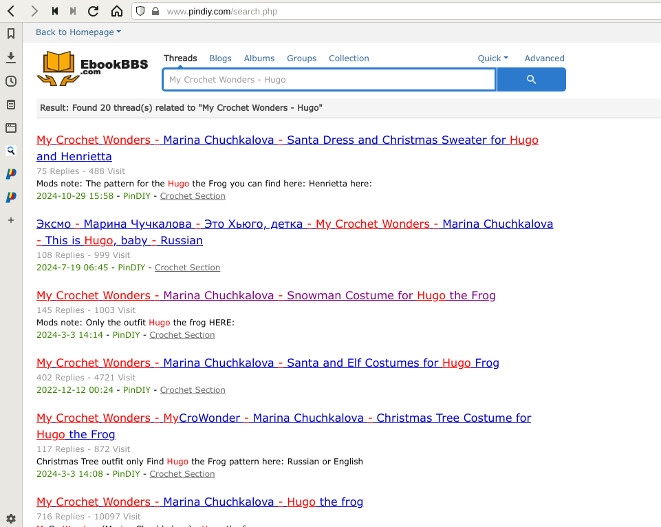This screenshot has height=527, width=661.
Task: Switch to the Albums tab
Action: click(259, 58)
